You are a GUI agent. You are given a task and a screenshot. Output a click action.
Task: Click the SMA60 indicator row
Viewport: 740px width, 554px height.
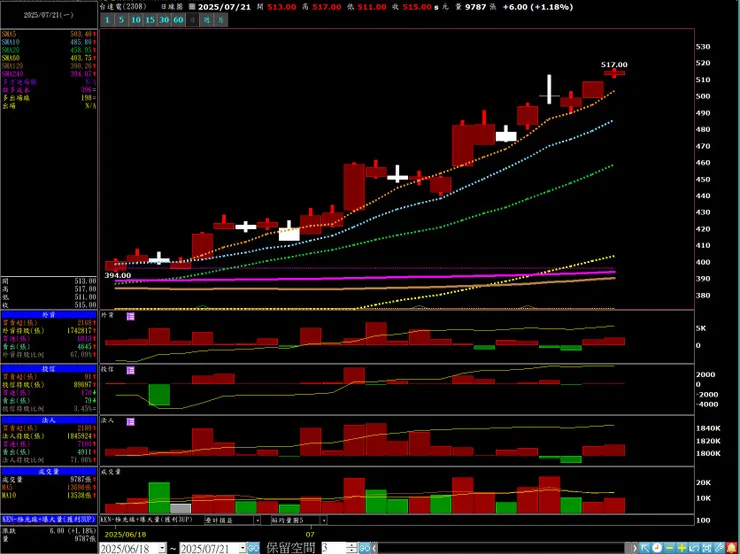49,58
